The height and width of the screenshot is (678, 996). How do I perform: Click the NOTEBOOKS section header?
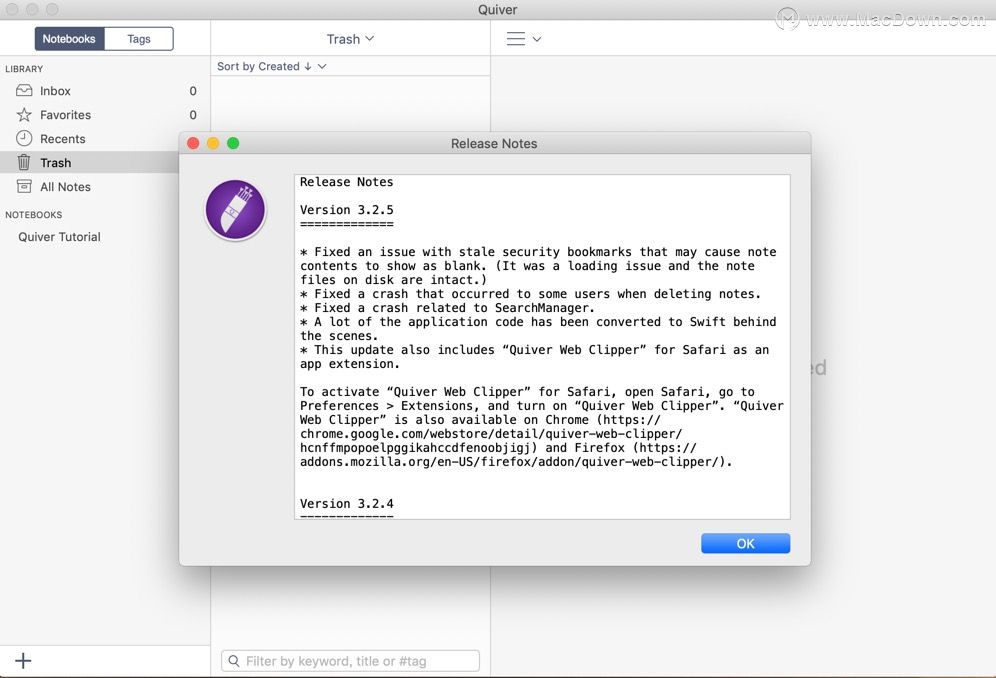tap(34, 215)
